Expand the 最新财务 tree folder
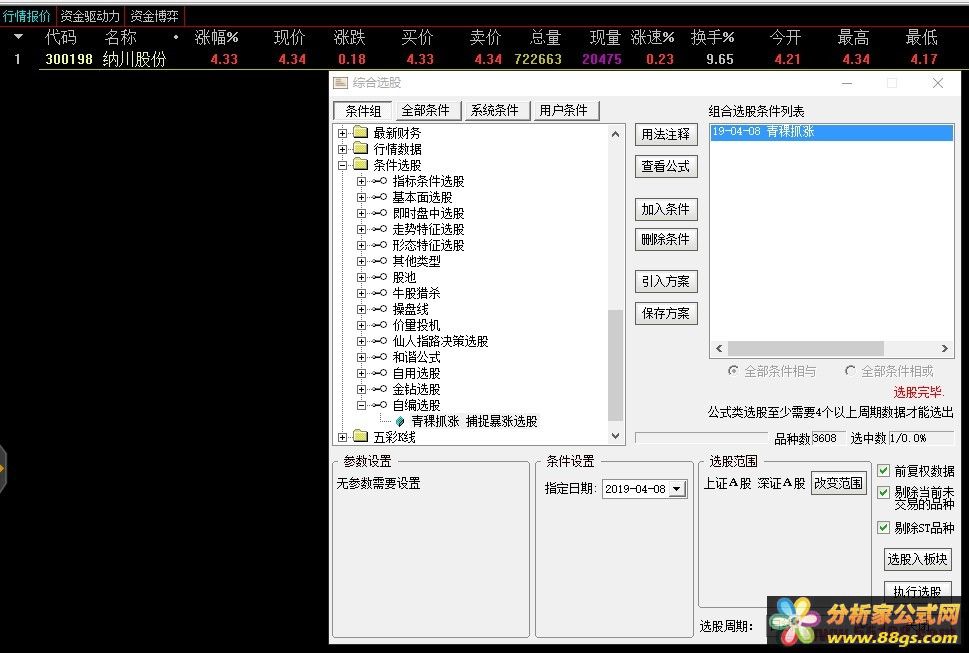This screenshot has width=969, height=653. 342,133
